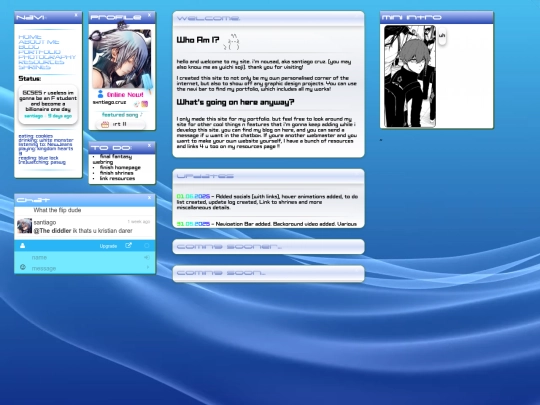Close the Chat widget window
Viewport: 540px width, 405px height.
[x=149, y=198]
